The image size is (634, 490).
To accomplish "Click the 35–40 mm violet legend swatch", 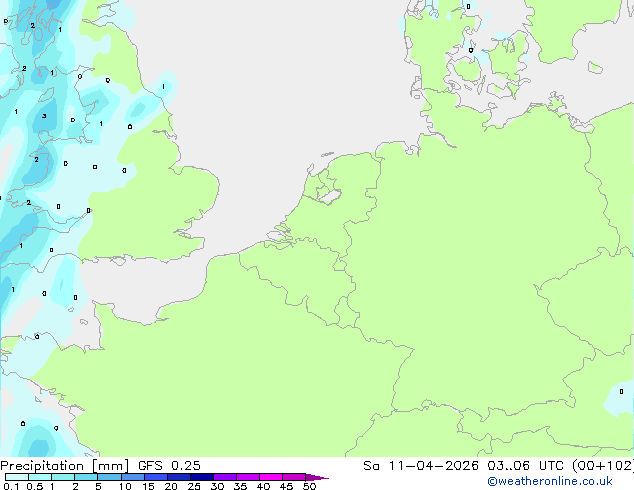I will click(247, 477).
